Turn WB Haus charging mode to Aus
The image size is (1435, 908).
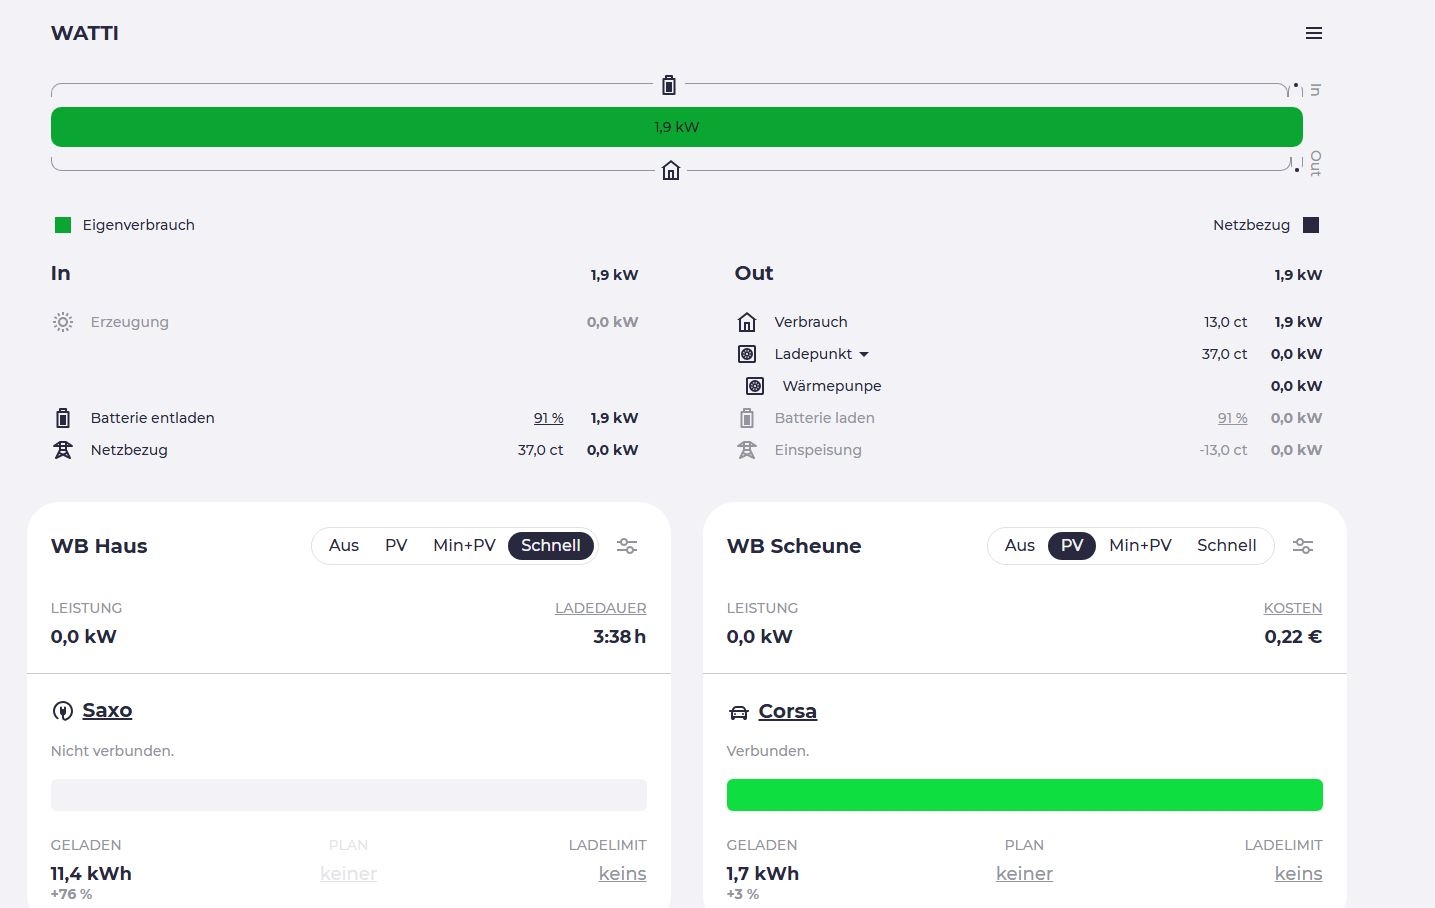coord(343,546)
